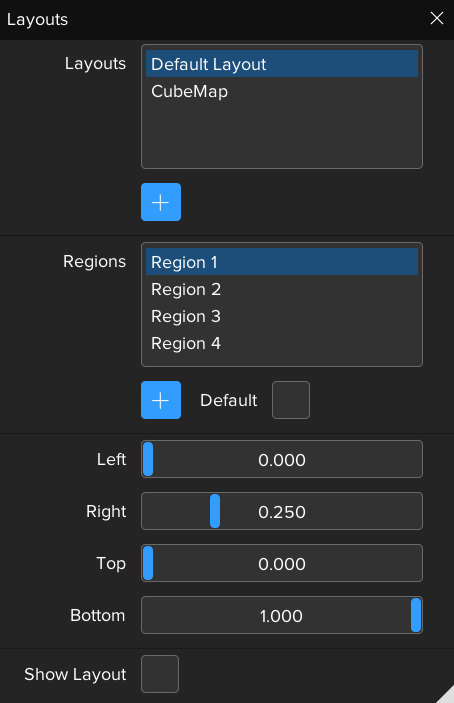The width and height of the screenshot is (454, 703).
Task: Click the Right value 0.250
Action: (x=282, y=512)
